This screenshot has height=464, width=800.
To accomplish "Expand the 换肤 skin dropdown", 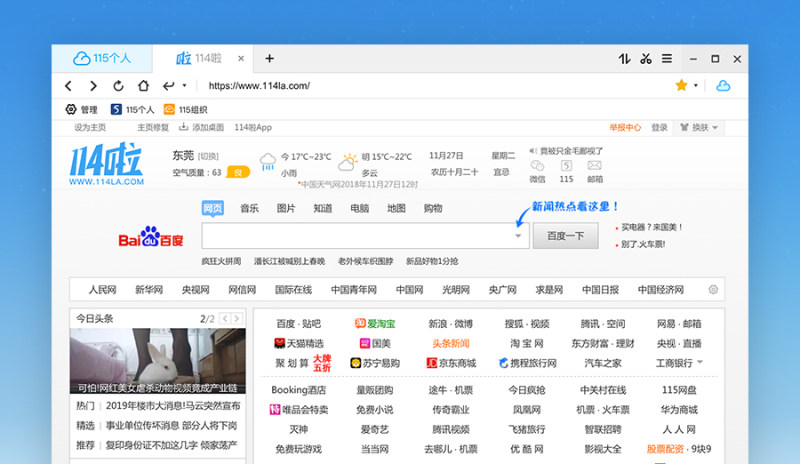I will (x=699, y=128).
